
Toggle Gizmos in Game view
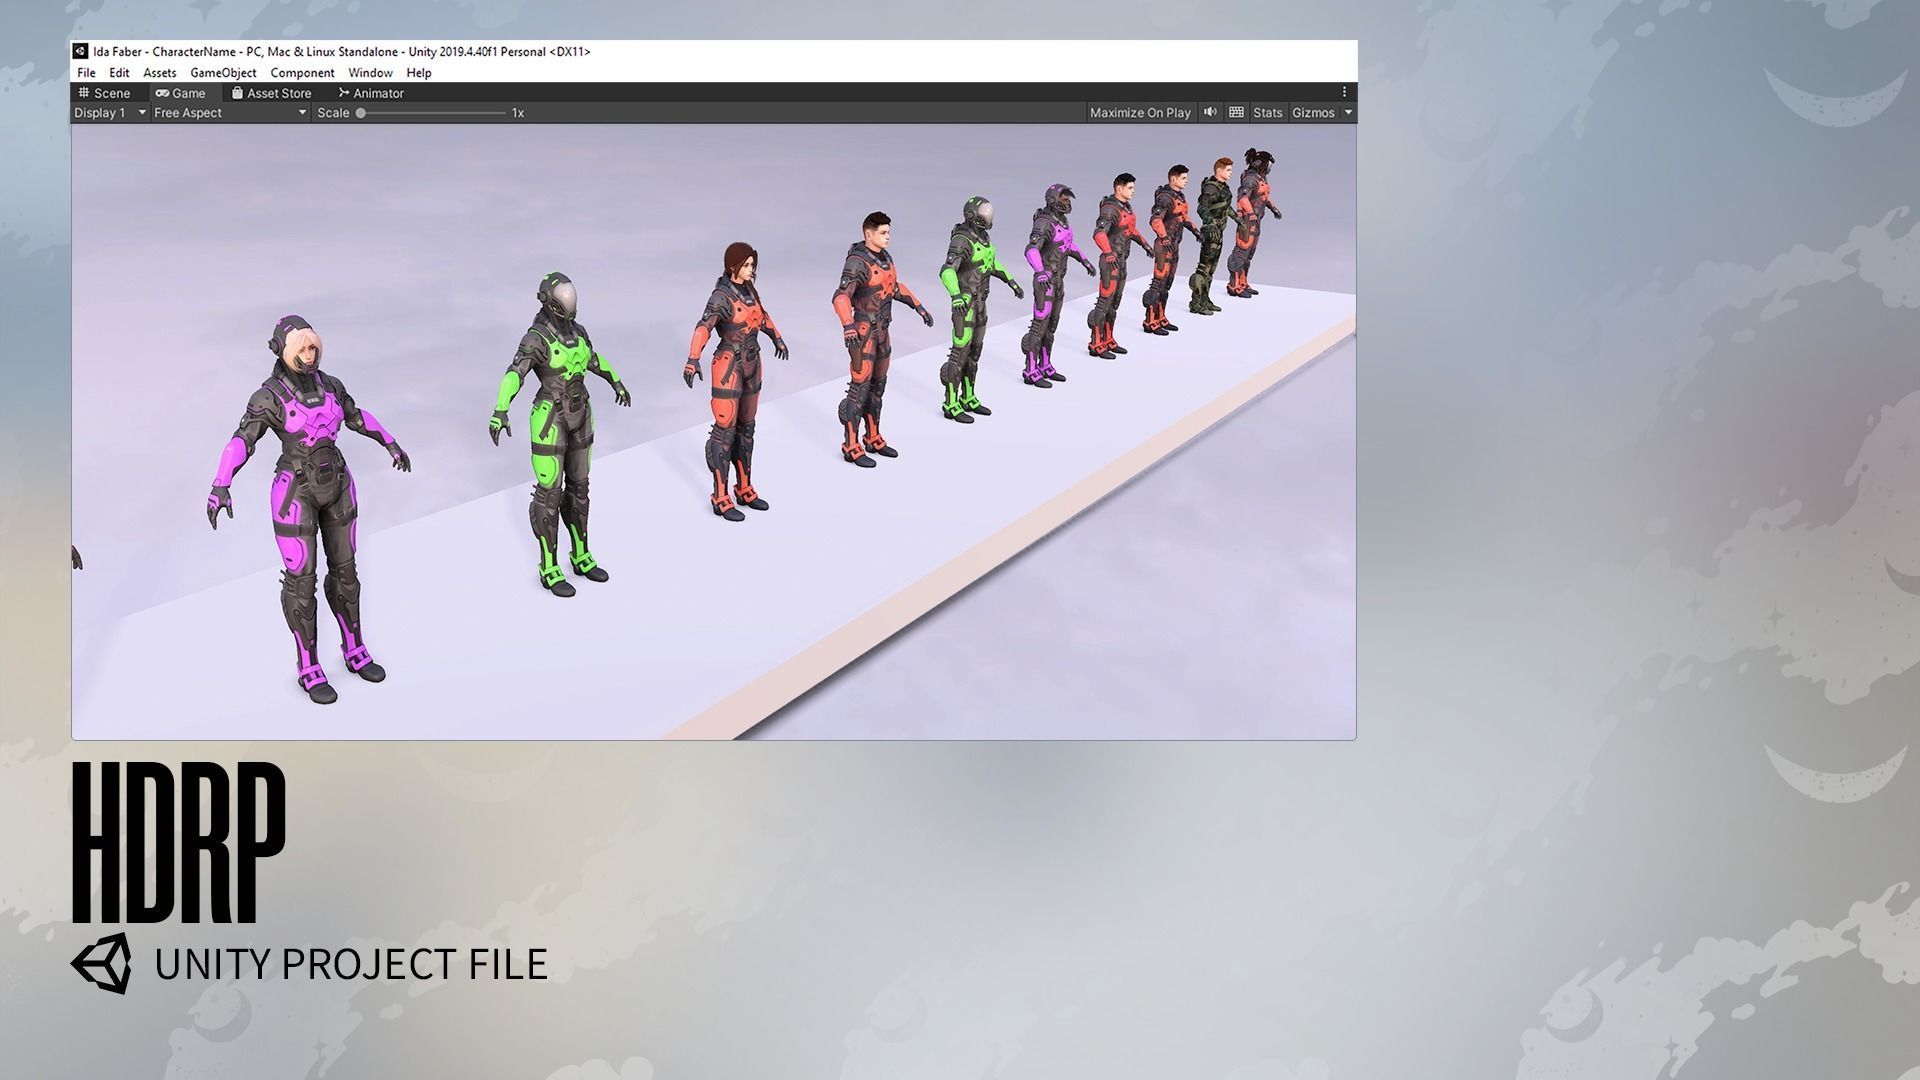pos(1312,113)
